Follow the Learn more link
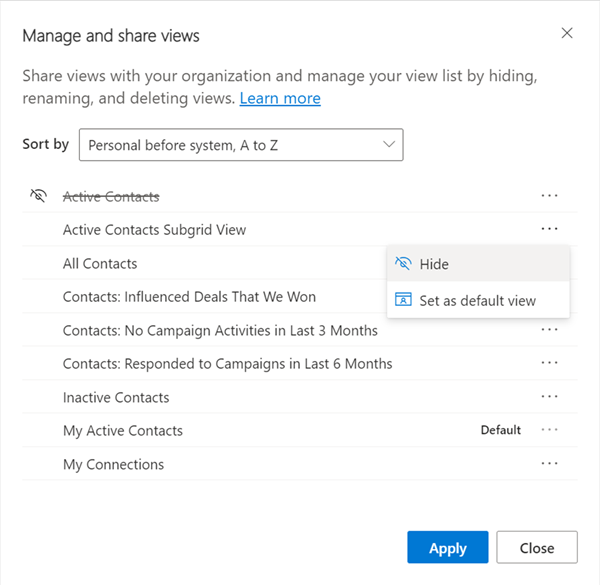Viewport: 600px width, 585px height. coord(280,98)
